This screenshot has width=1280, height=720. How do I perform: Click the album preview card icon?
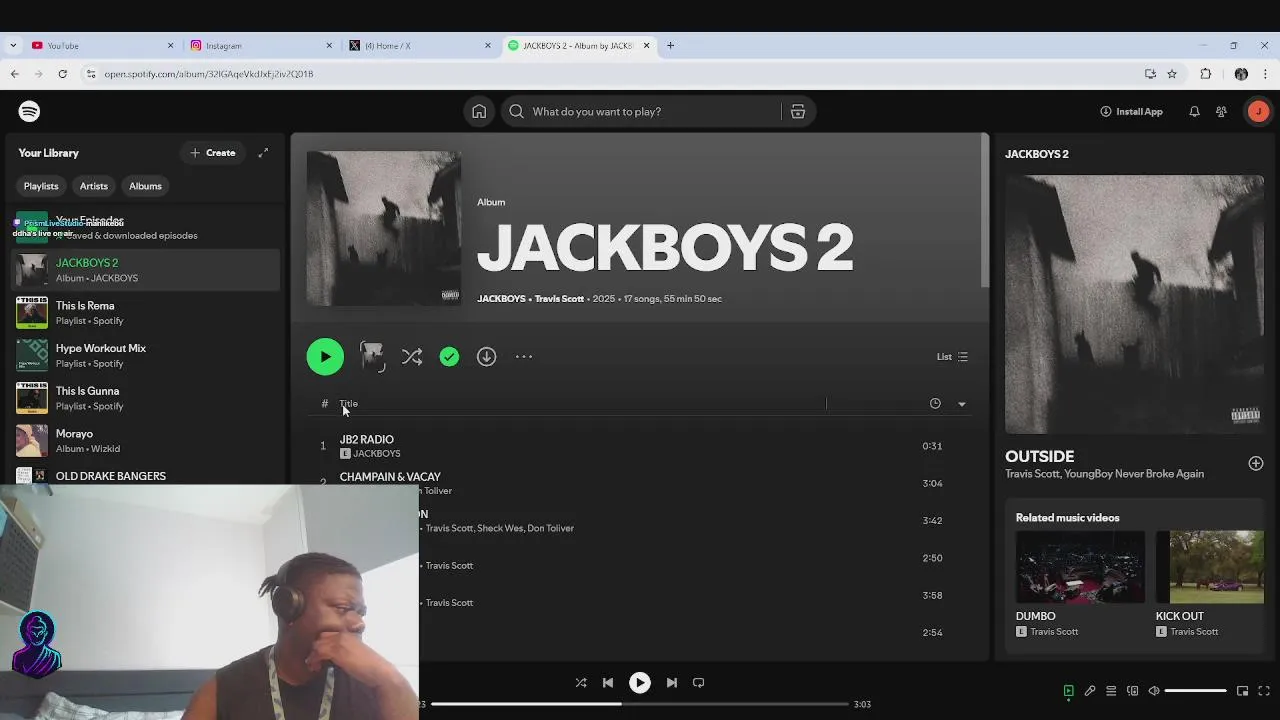[372, 357]
